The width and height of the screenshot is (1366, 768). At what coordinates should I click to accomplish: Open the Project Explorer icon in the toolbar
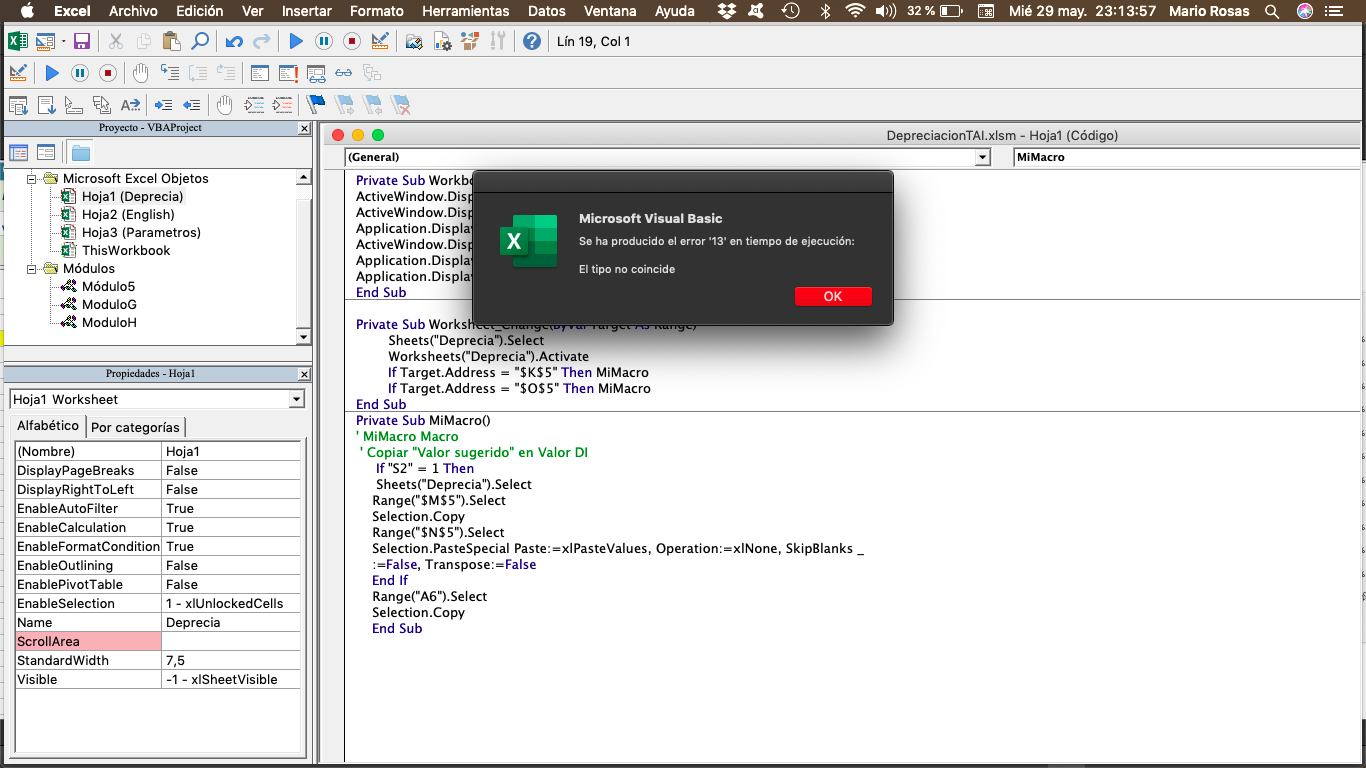point(414,41)
